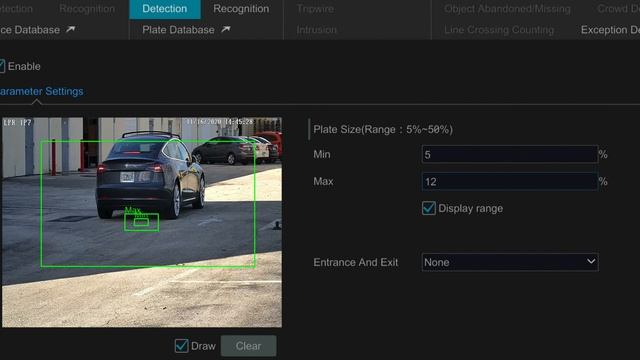Open the dimmed Recognition tab on left

87,9
